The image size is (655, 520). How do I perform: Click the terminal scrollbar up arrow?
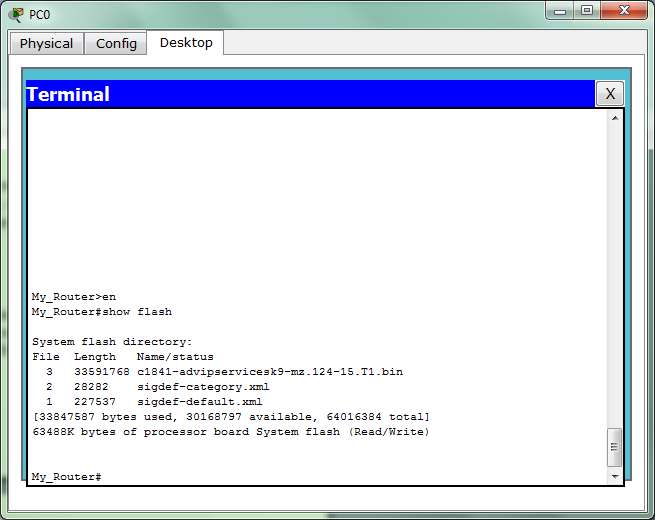[615, 118]
